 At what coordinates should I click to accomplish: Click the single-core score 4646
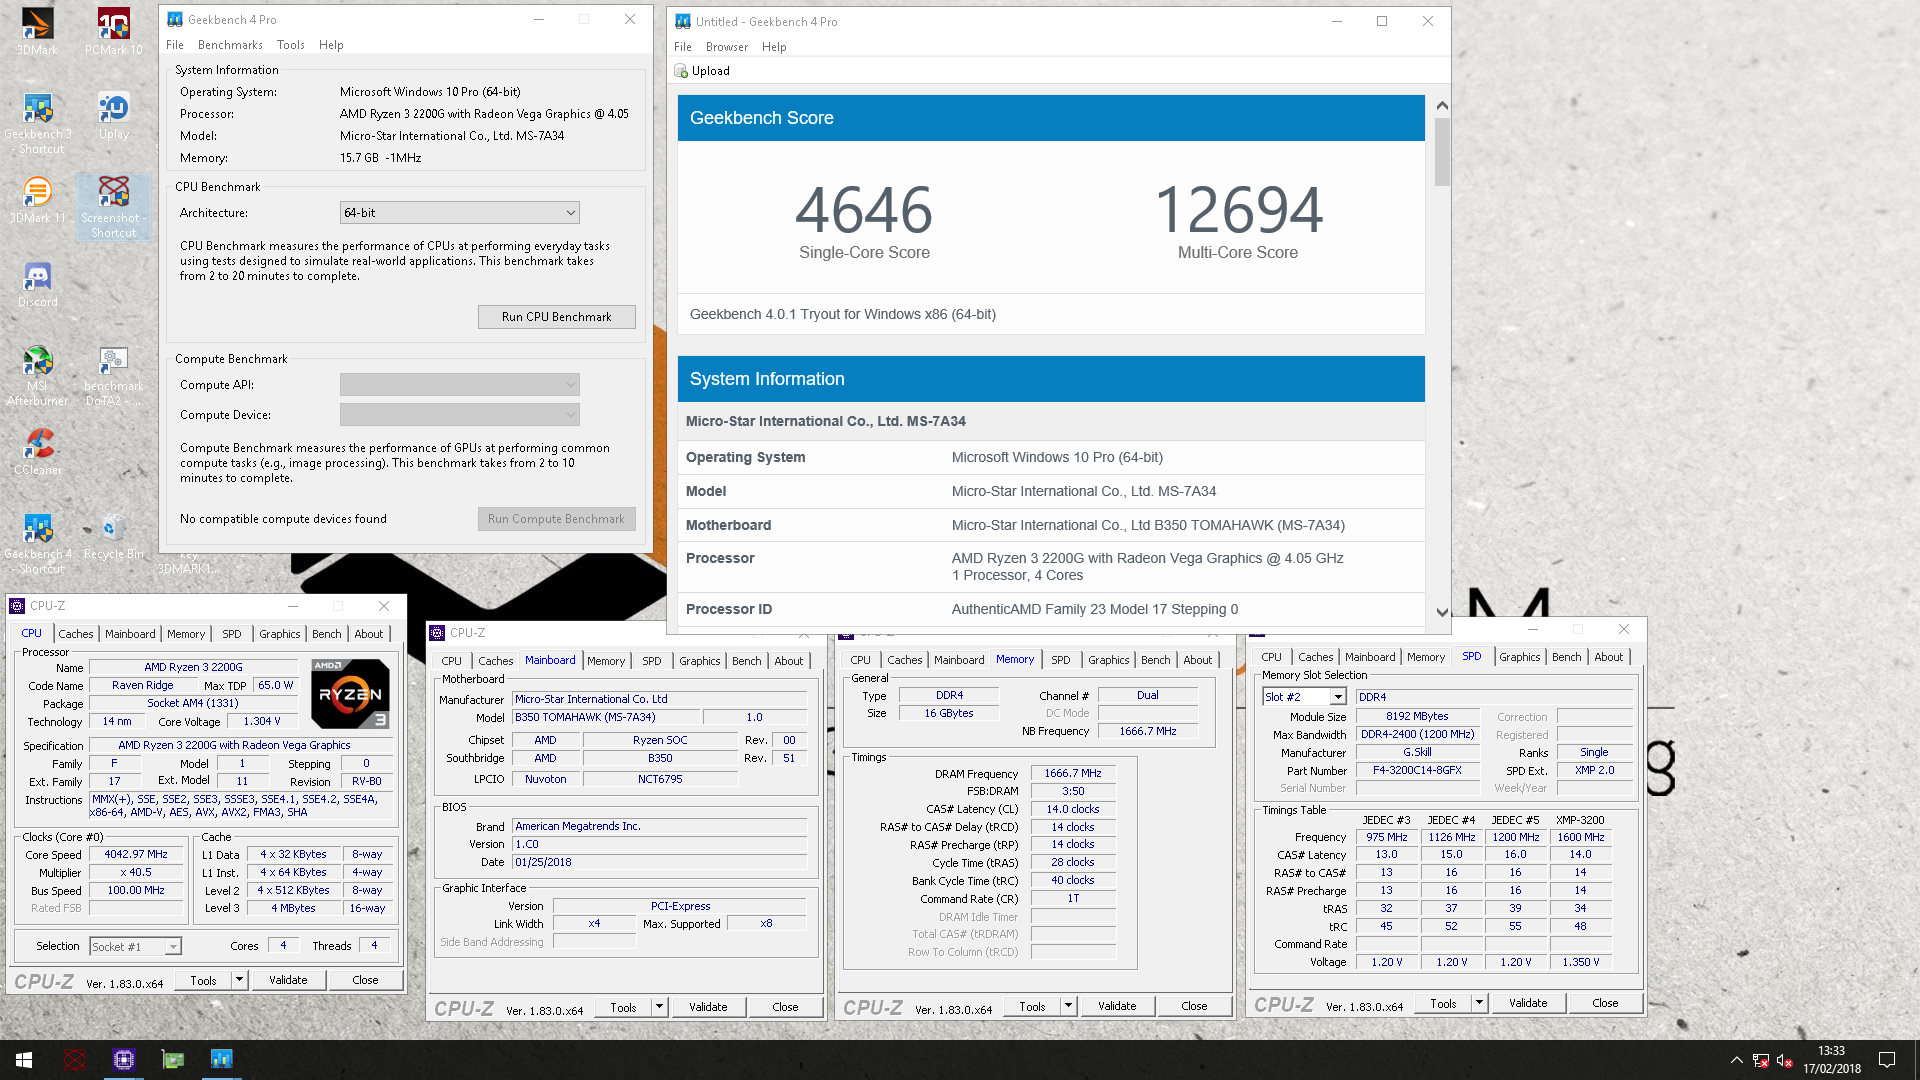click(864, 210)
